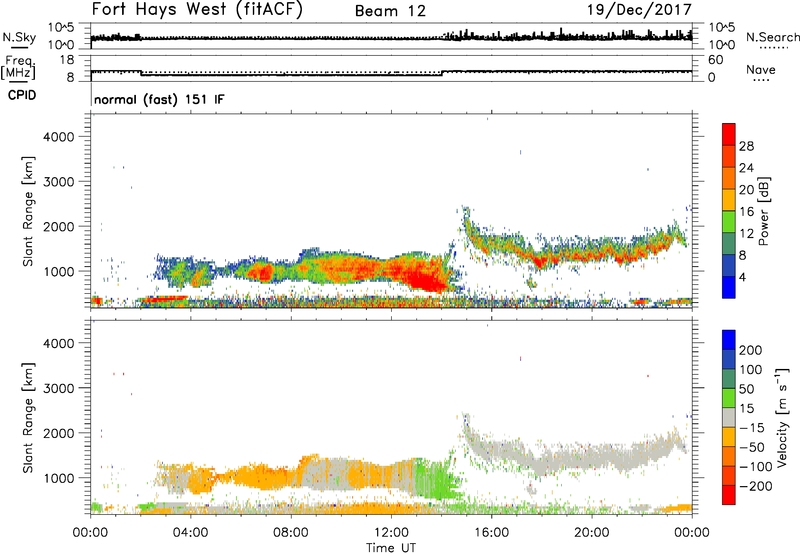Click the "60" Nave axis tick
Screen dimensions: 800x554
coord(715,60)
